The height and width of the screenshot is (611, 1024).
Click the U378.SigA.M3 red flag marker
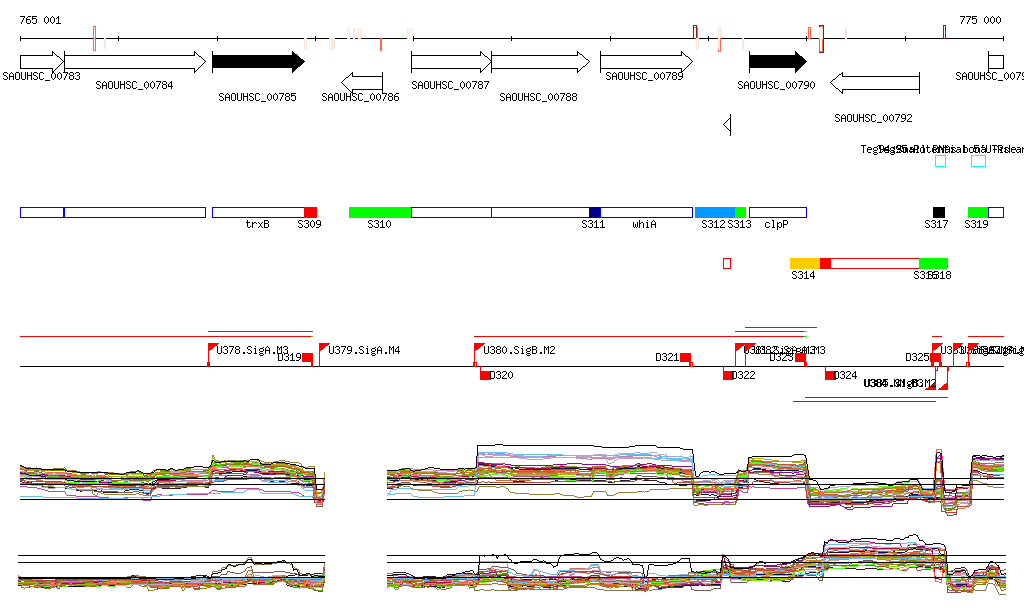[212, 349]
